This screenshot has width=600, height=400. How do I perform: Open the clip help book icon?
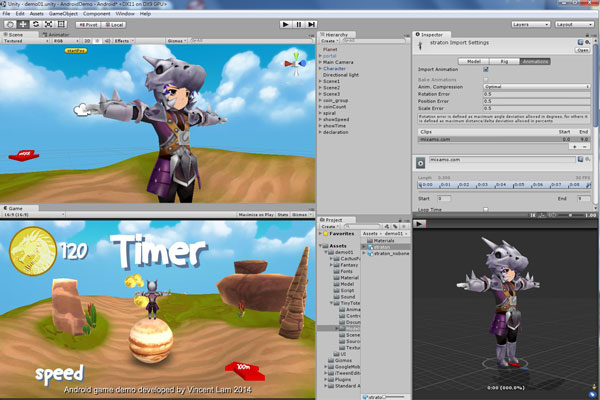coord(580,159)
